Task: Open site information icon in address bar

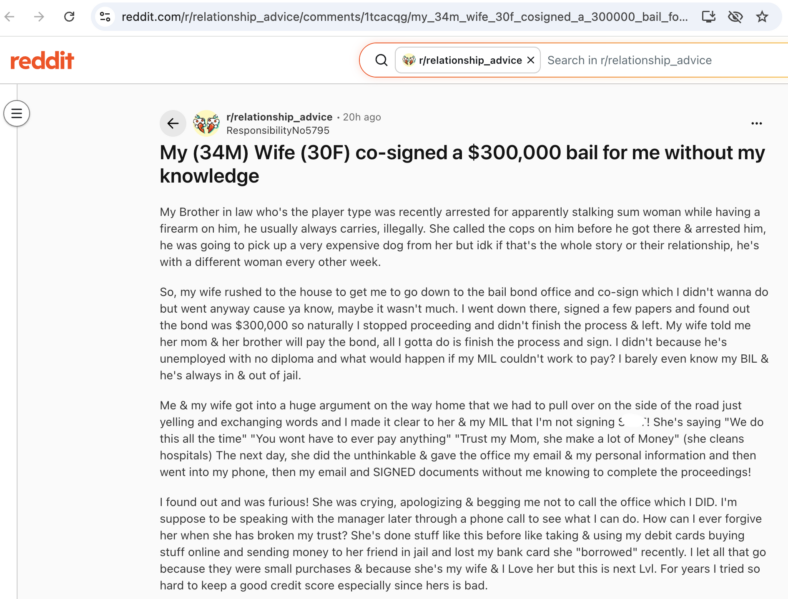Action: click(105, 17)
